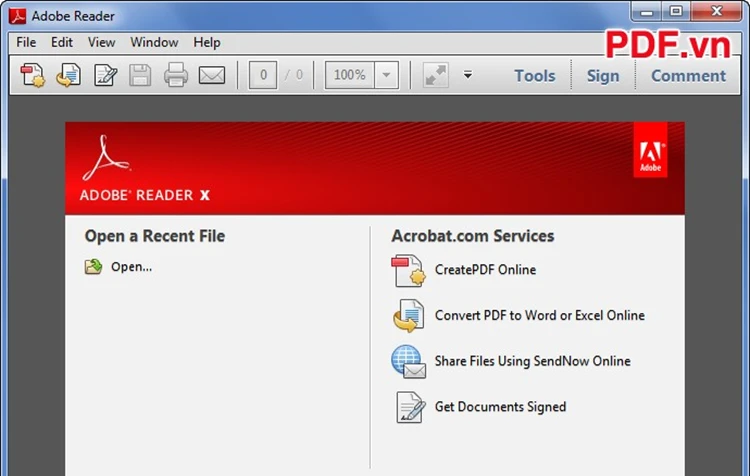Open the zoom level dropdown arrow

(x=386, y=75)
